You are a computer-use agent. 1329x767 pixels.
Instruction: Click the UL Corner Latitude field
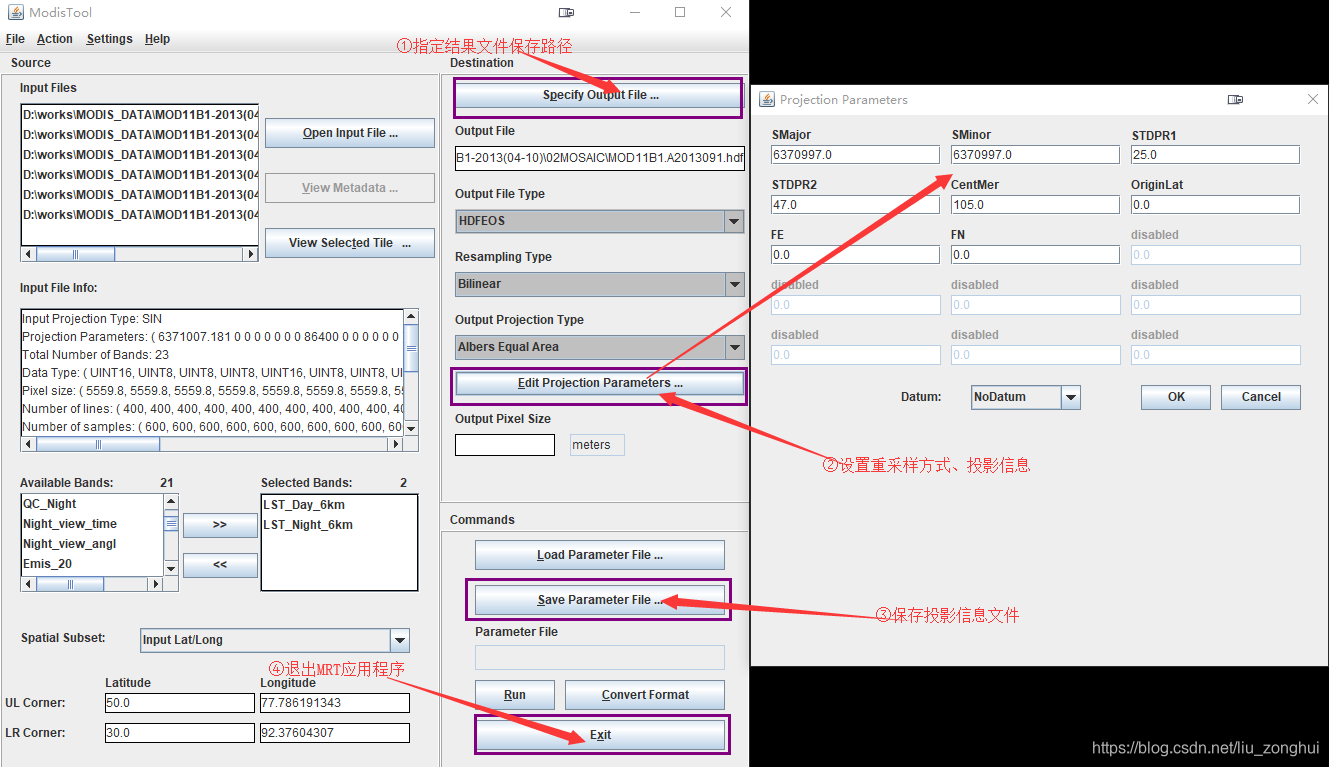click(x=180, y=703)
